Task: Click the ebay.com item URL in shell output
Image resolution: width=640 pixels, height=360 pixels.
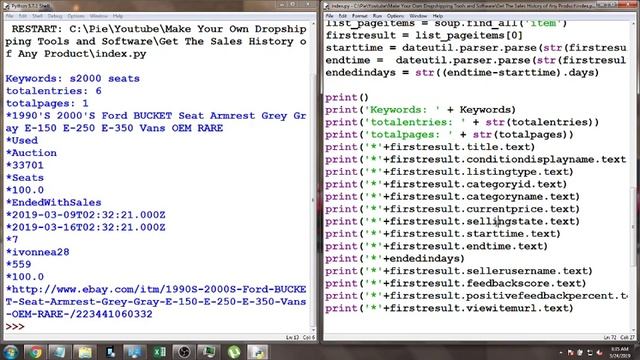Action: pyautogui.click(x=156, y=302)
